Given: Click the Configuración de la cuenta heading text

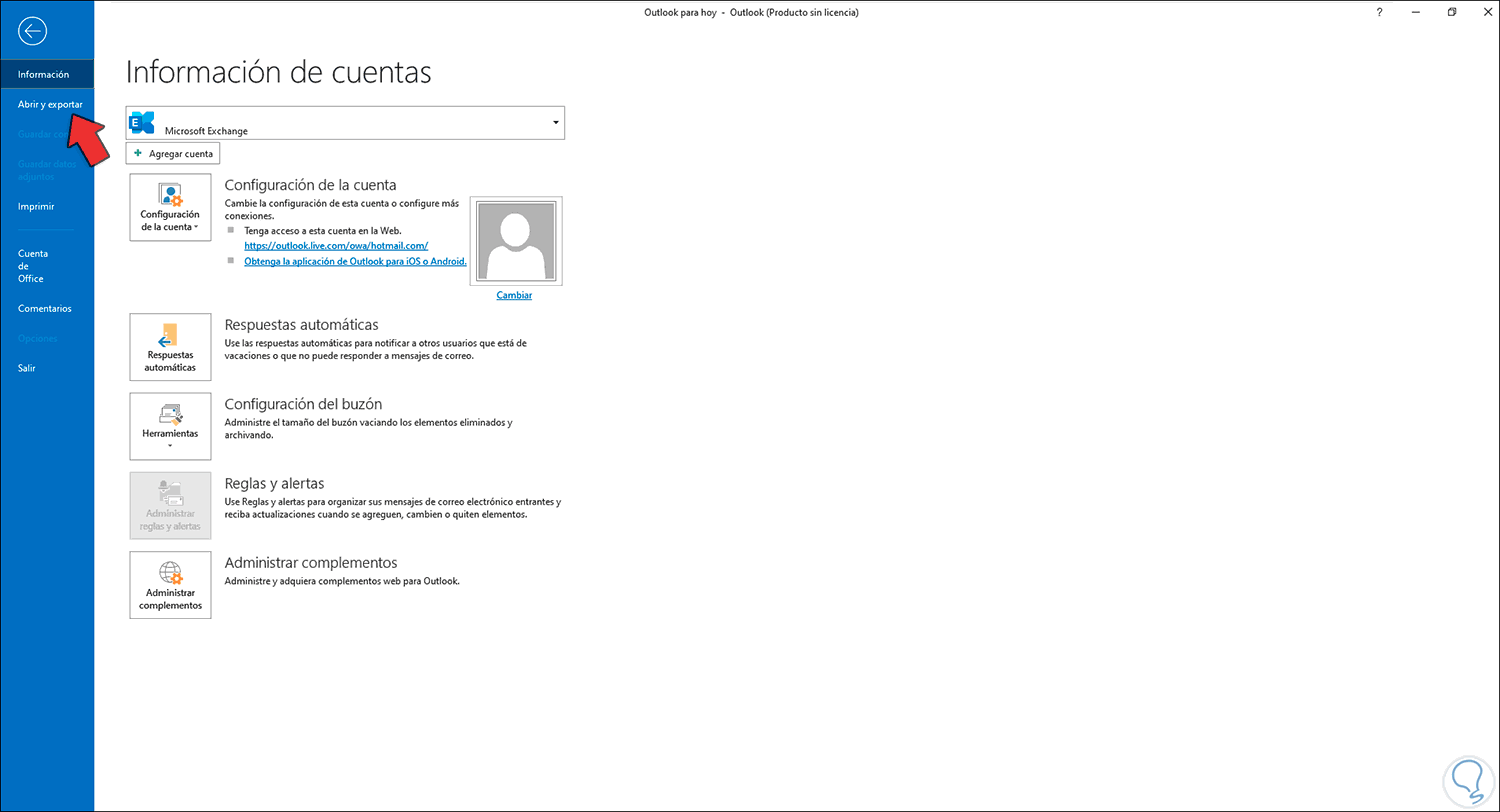Looking at the screenshot, I should click(x=311, y=185).
